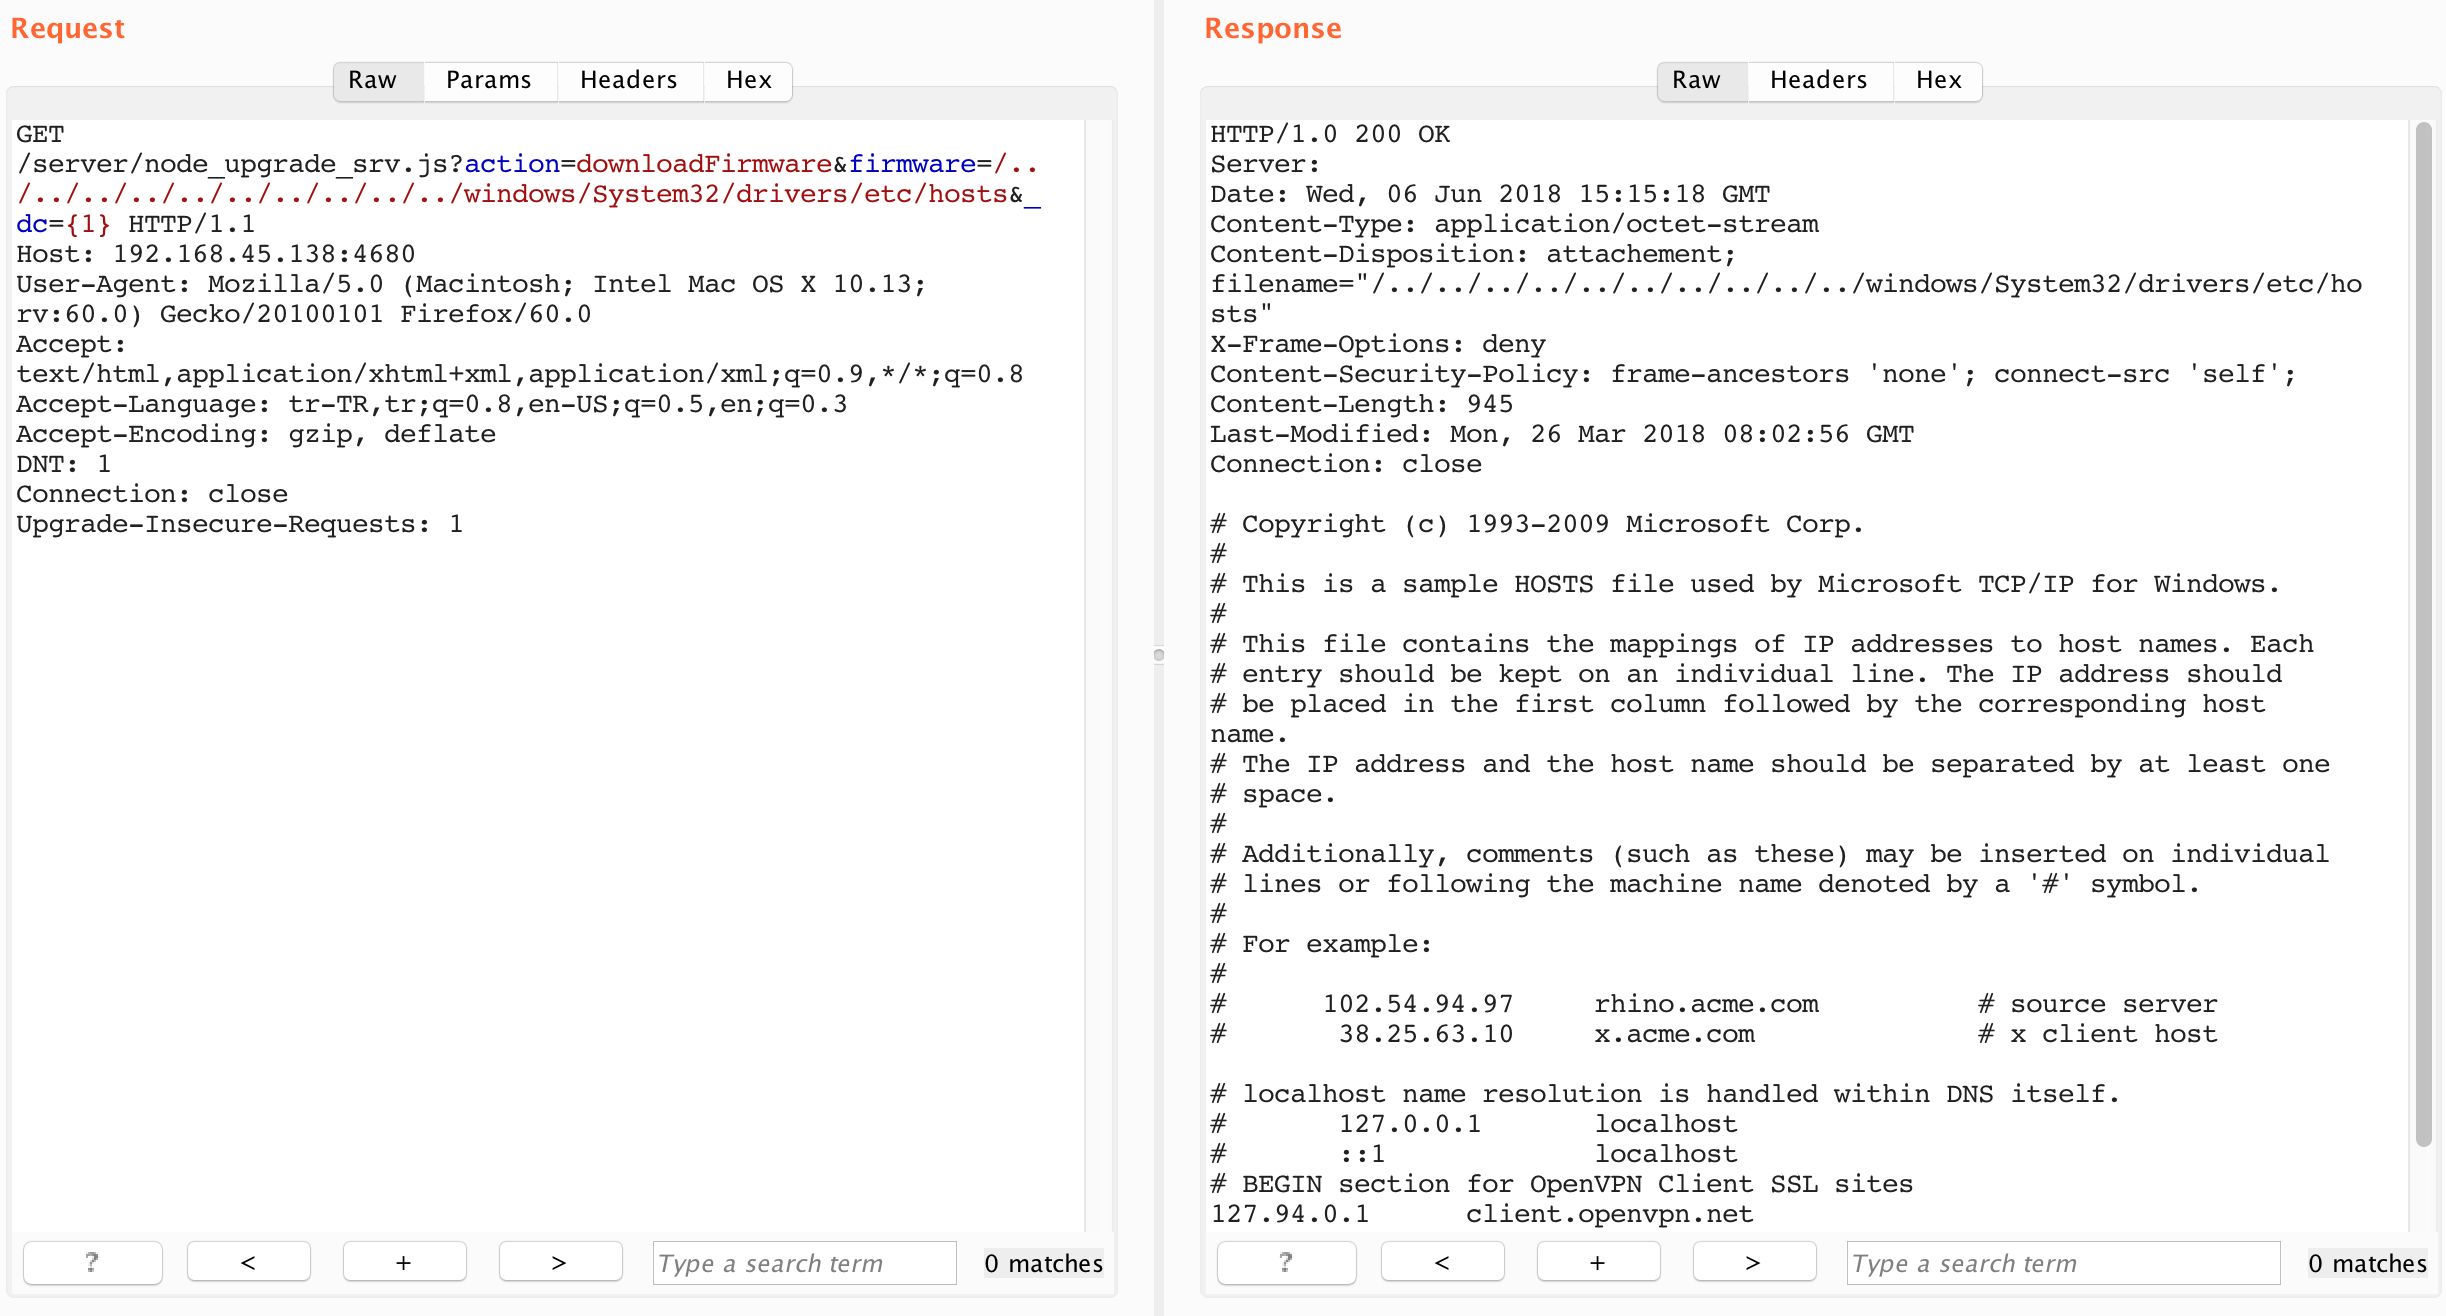Click the Request panel previous match '<' button

click(248, 1262)
